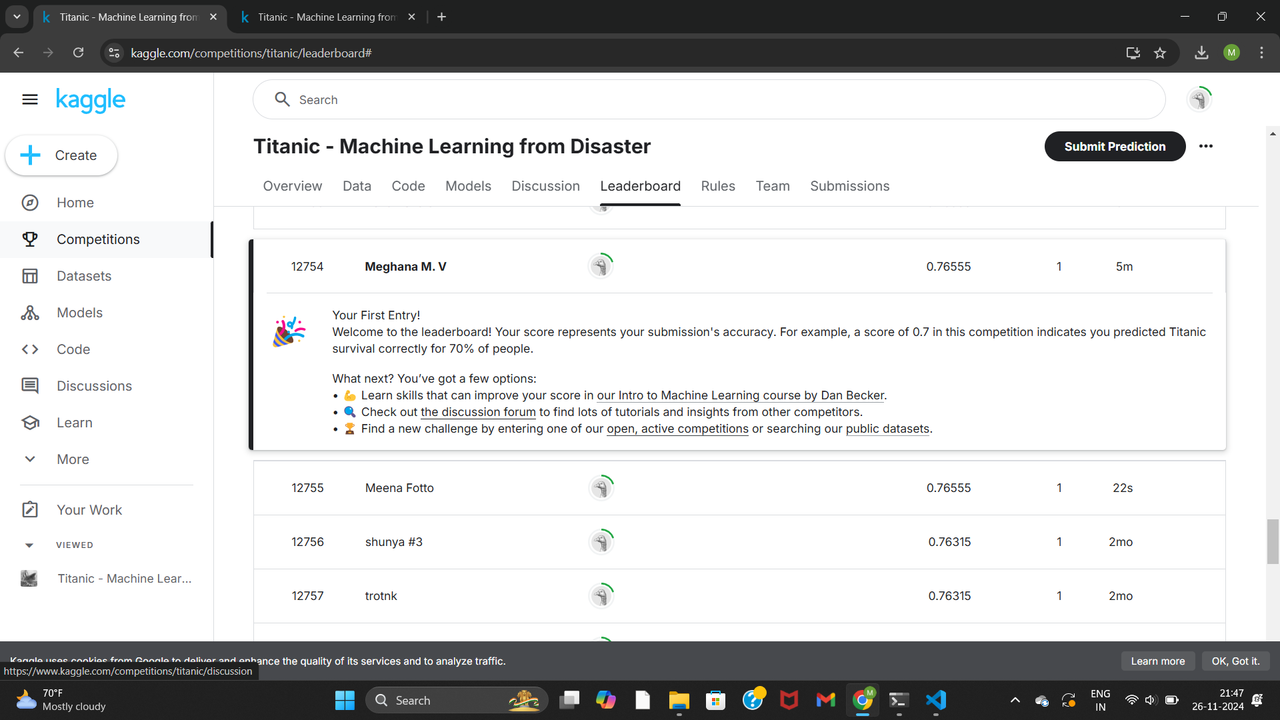Click the Kaggle logo
Image resolution: width=1280 pixels, height=720 pixels.
tap(90, 100)
